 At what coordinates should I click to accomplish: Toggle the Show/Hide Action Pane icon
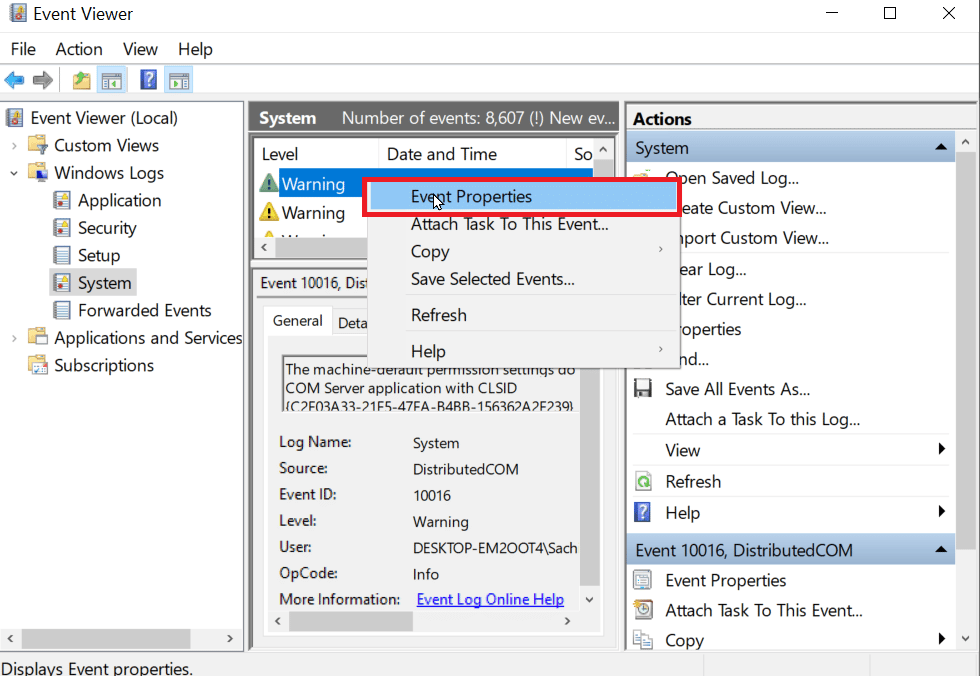(x=179, y=80)
